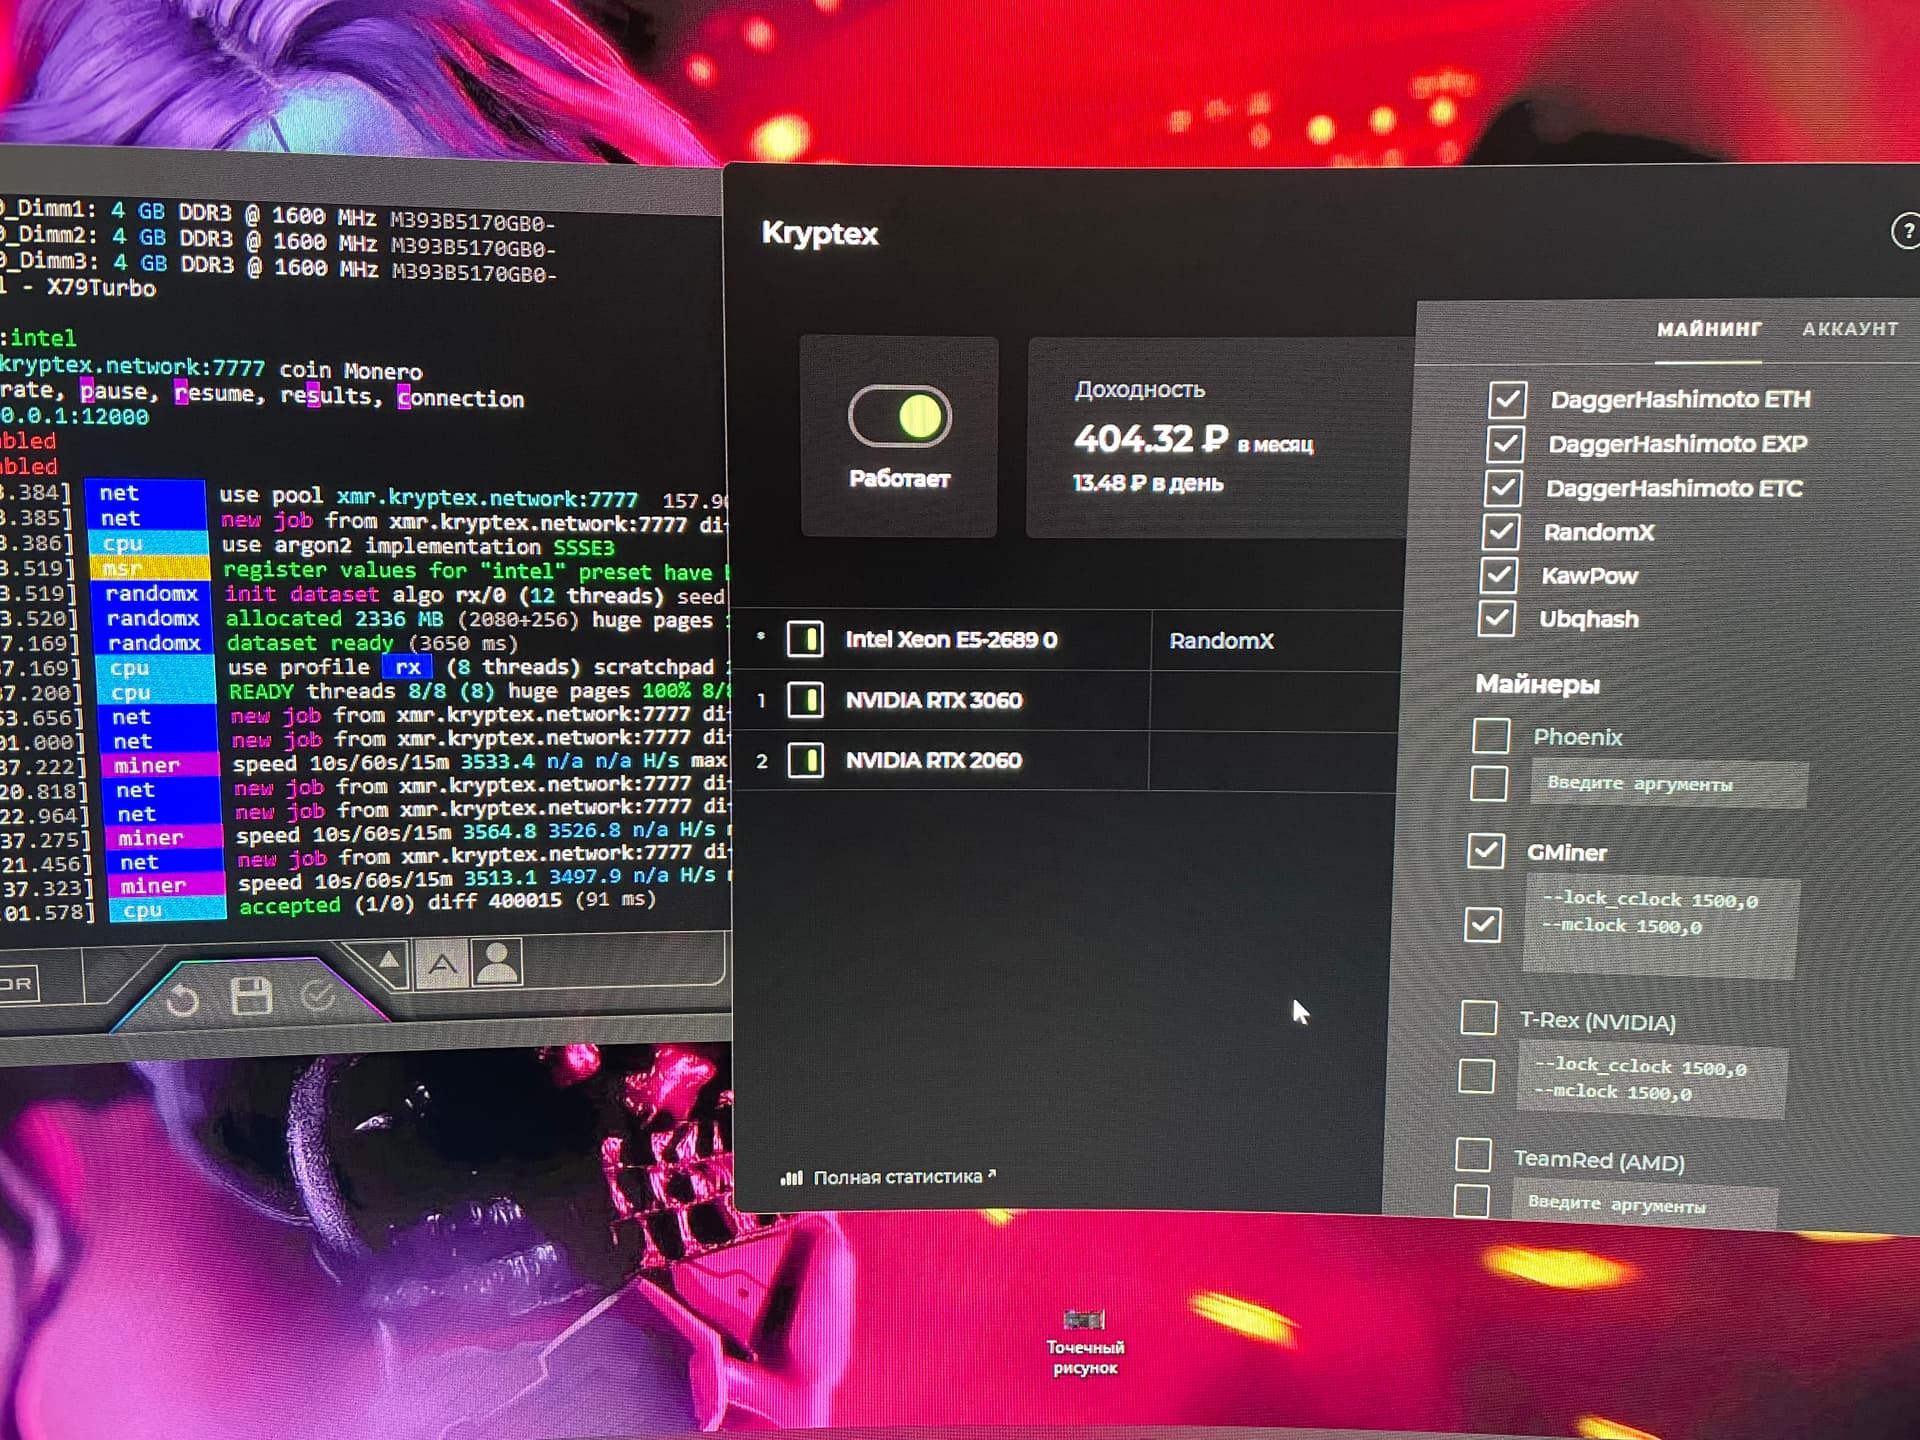Click speed line showing 3533.4 H/s
The height and width of the screenshot is (1440, 1920).
click(480, 762)
